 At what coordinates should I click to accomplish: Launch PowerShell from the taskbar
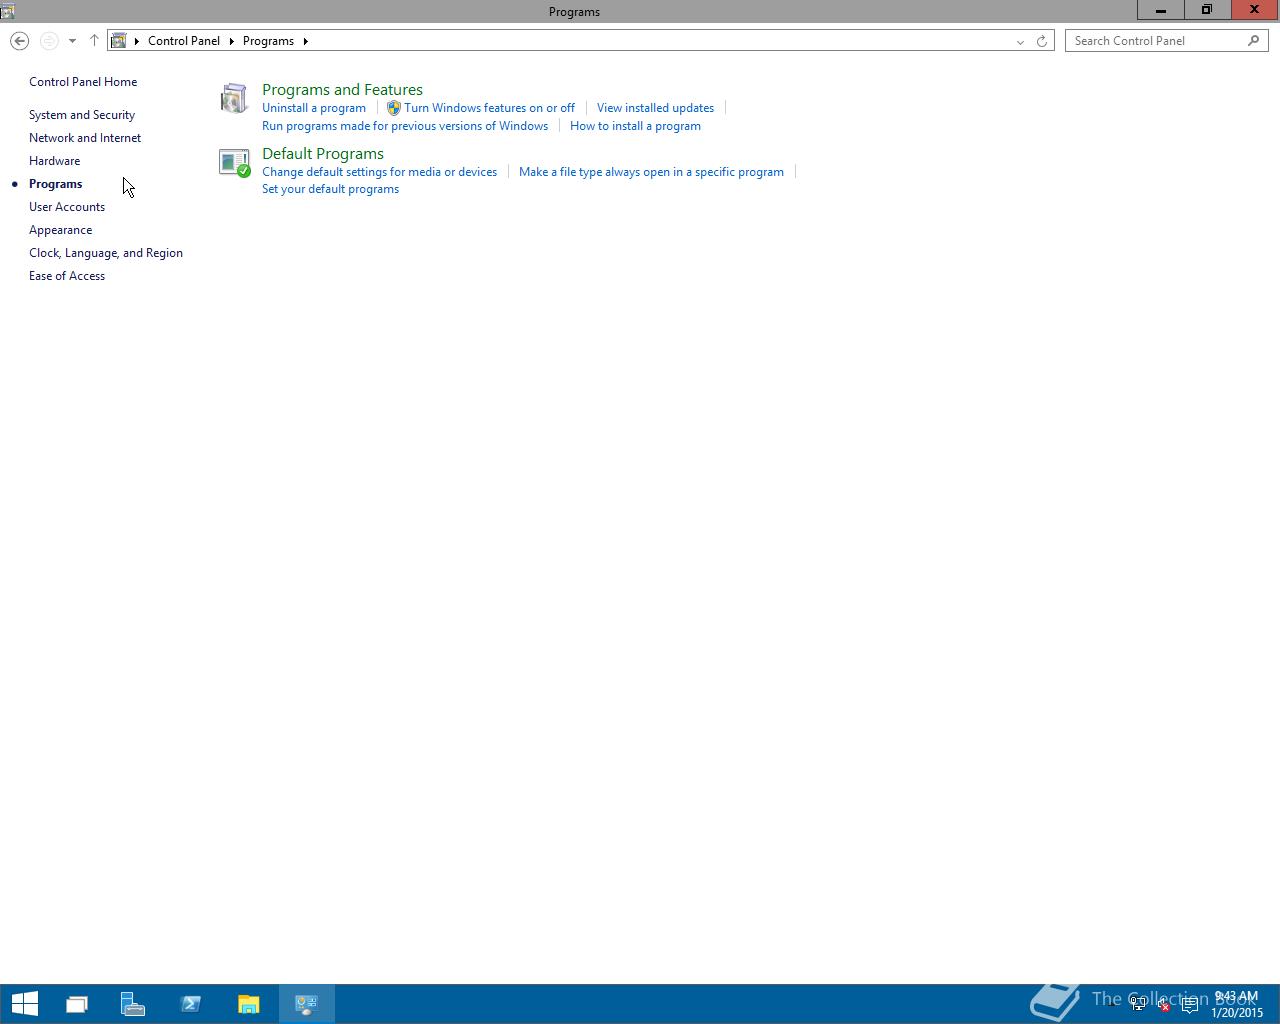191,1004
